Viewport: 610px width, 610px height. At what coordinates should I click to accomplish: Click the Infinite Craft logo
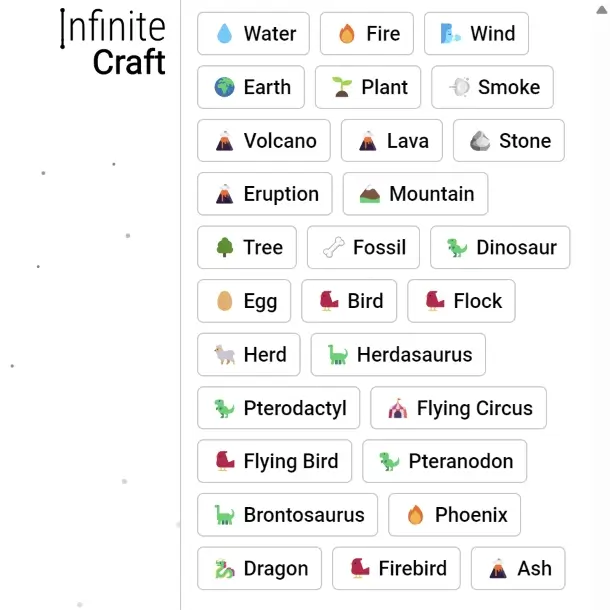pyautogui.click(x=113, y=41)
